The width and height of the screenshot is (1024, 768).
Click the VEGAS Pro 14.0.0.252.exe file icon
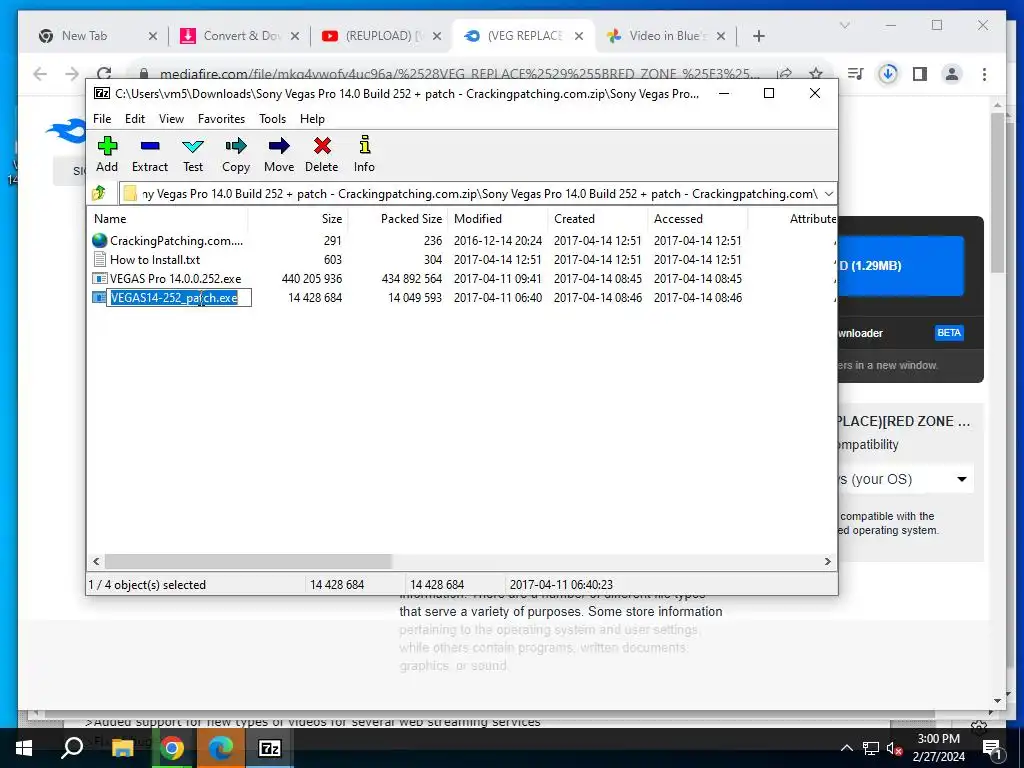pos(99,278)
